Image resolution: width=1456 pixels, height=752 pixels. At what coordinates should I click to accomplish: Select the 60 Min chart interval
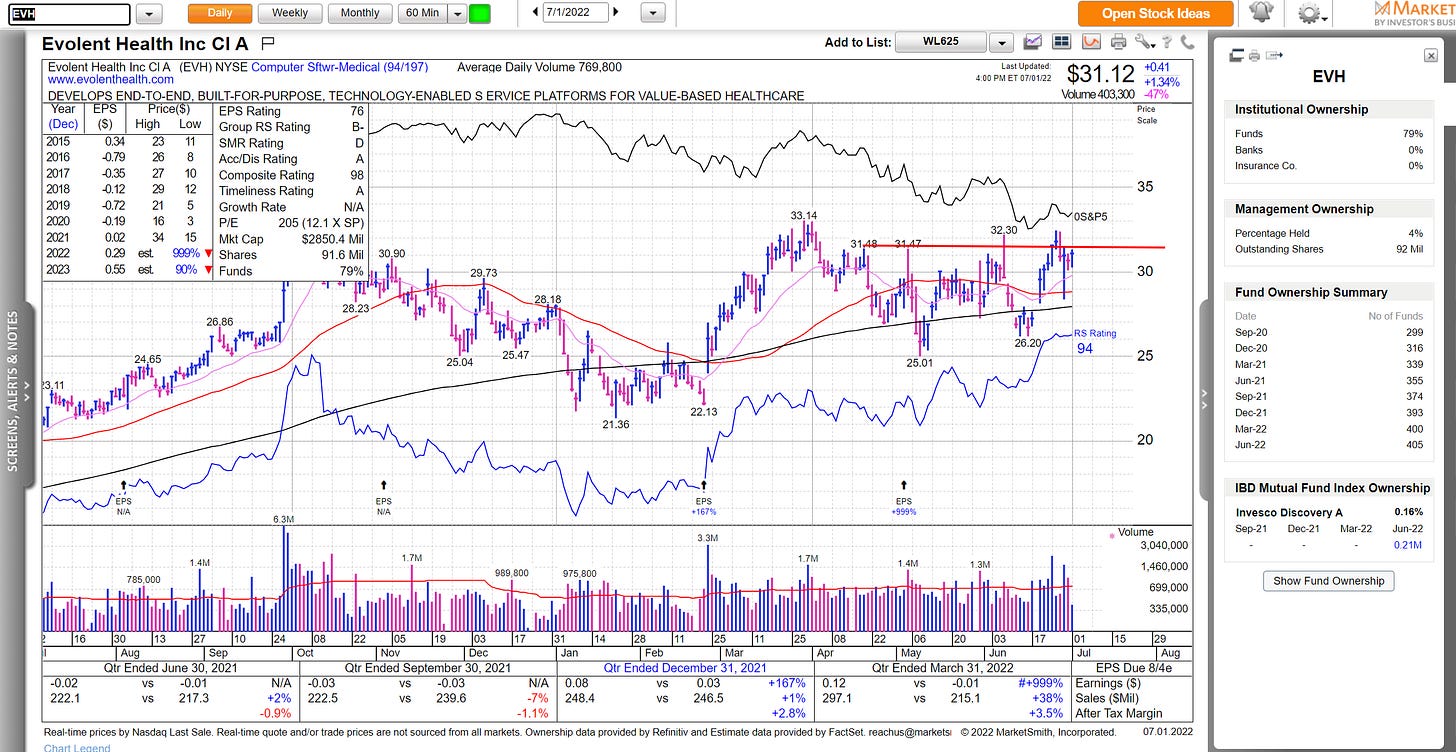422,13
